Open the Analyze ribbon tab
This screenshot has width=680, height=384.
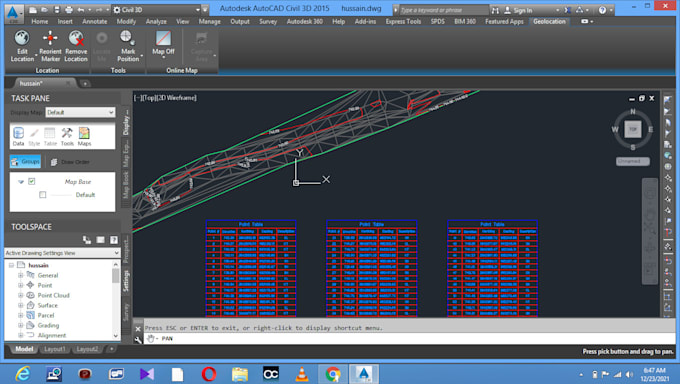156,21
